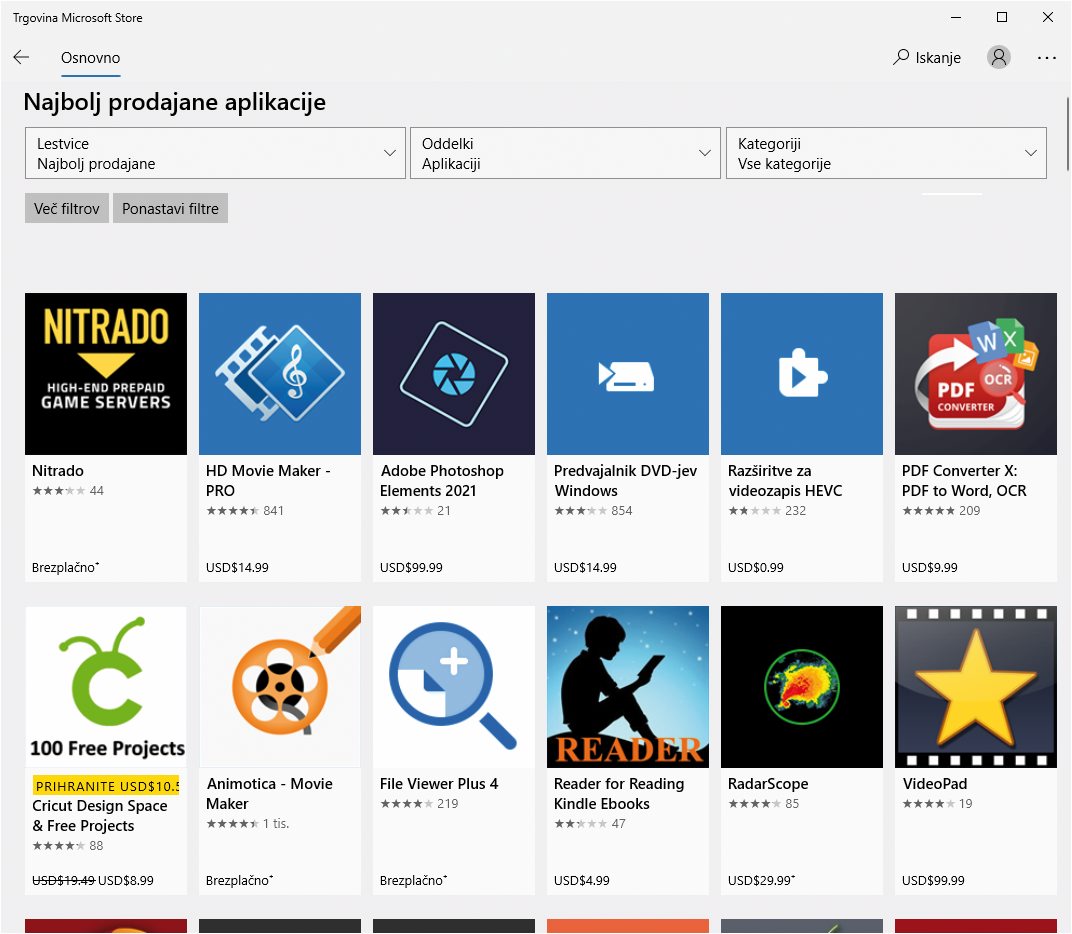Click the USD$8.99 price under Cricut Design Space
This screenshot has width=1072, height=934.
coord(126,881)
